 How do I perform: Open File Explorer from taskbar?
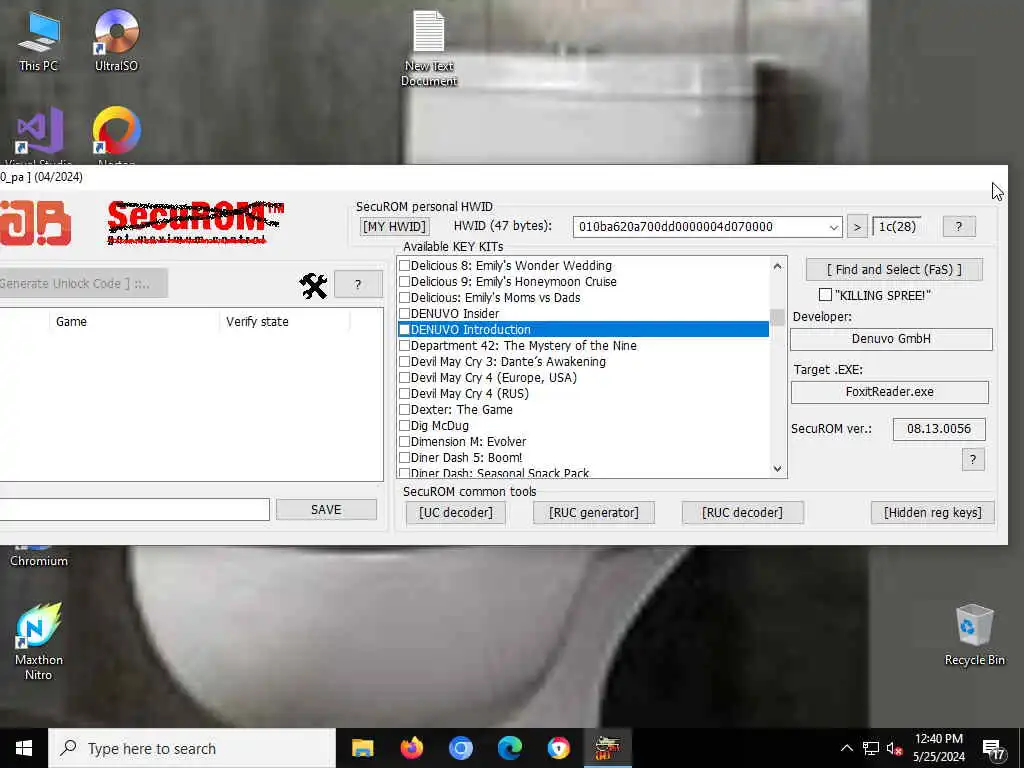tap(362, 748)
